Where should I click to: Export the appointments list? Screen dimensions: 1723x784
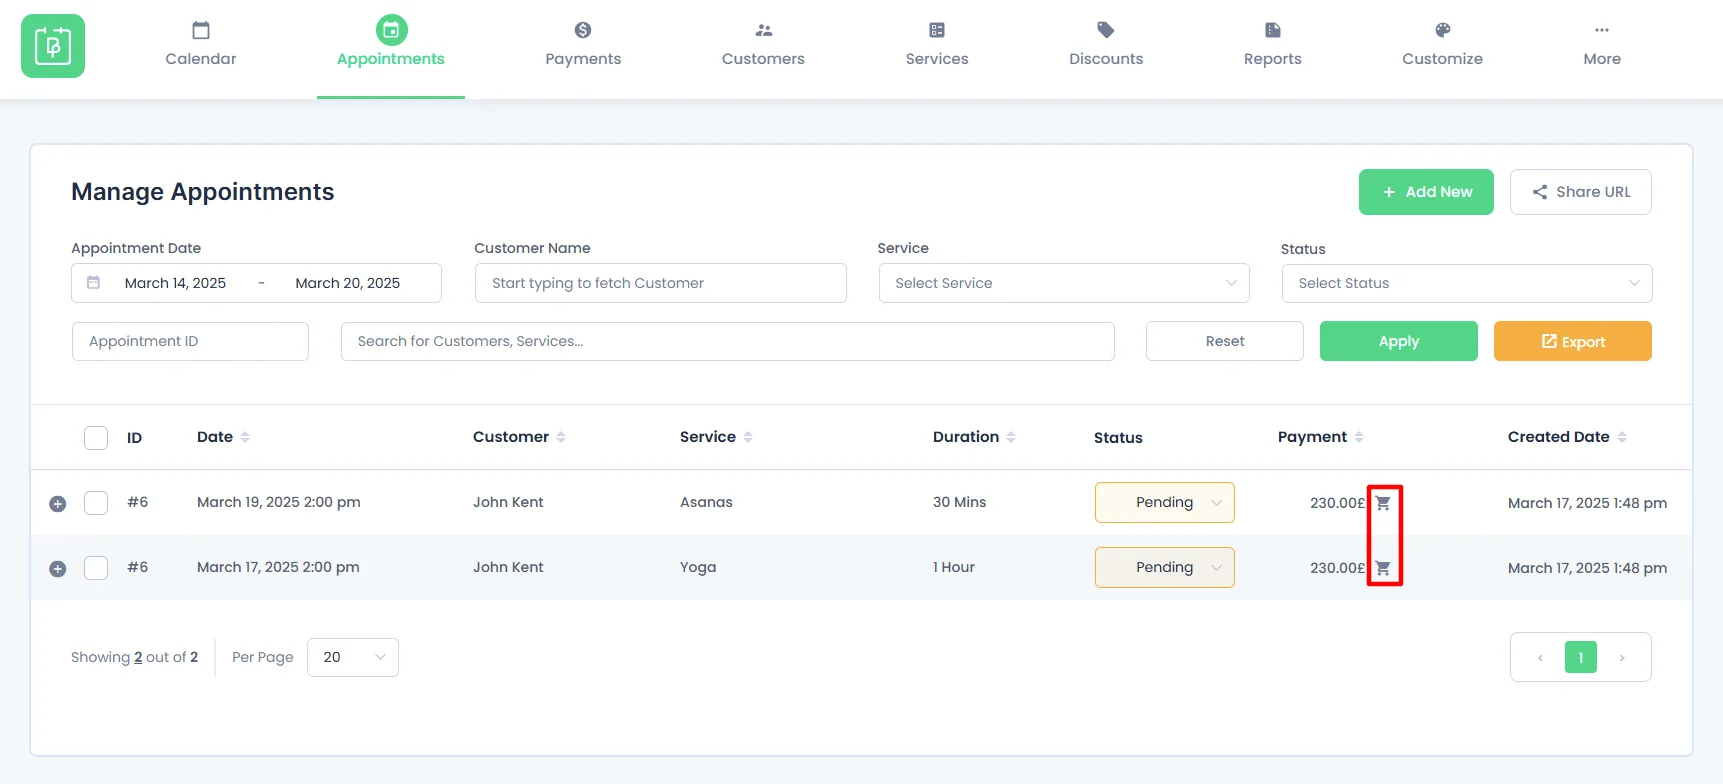tap(1573, 341)
